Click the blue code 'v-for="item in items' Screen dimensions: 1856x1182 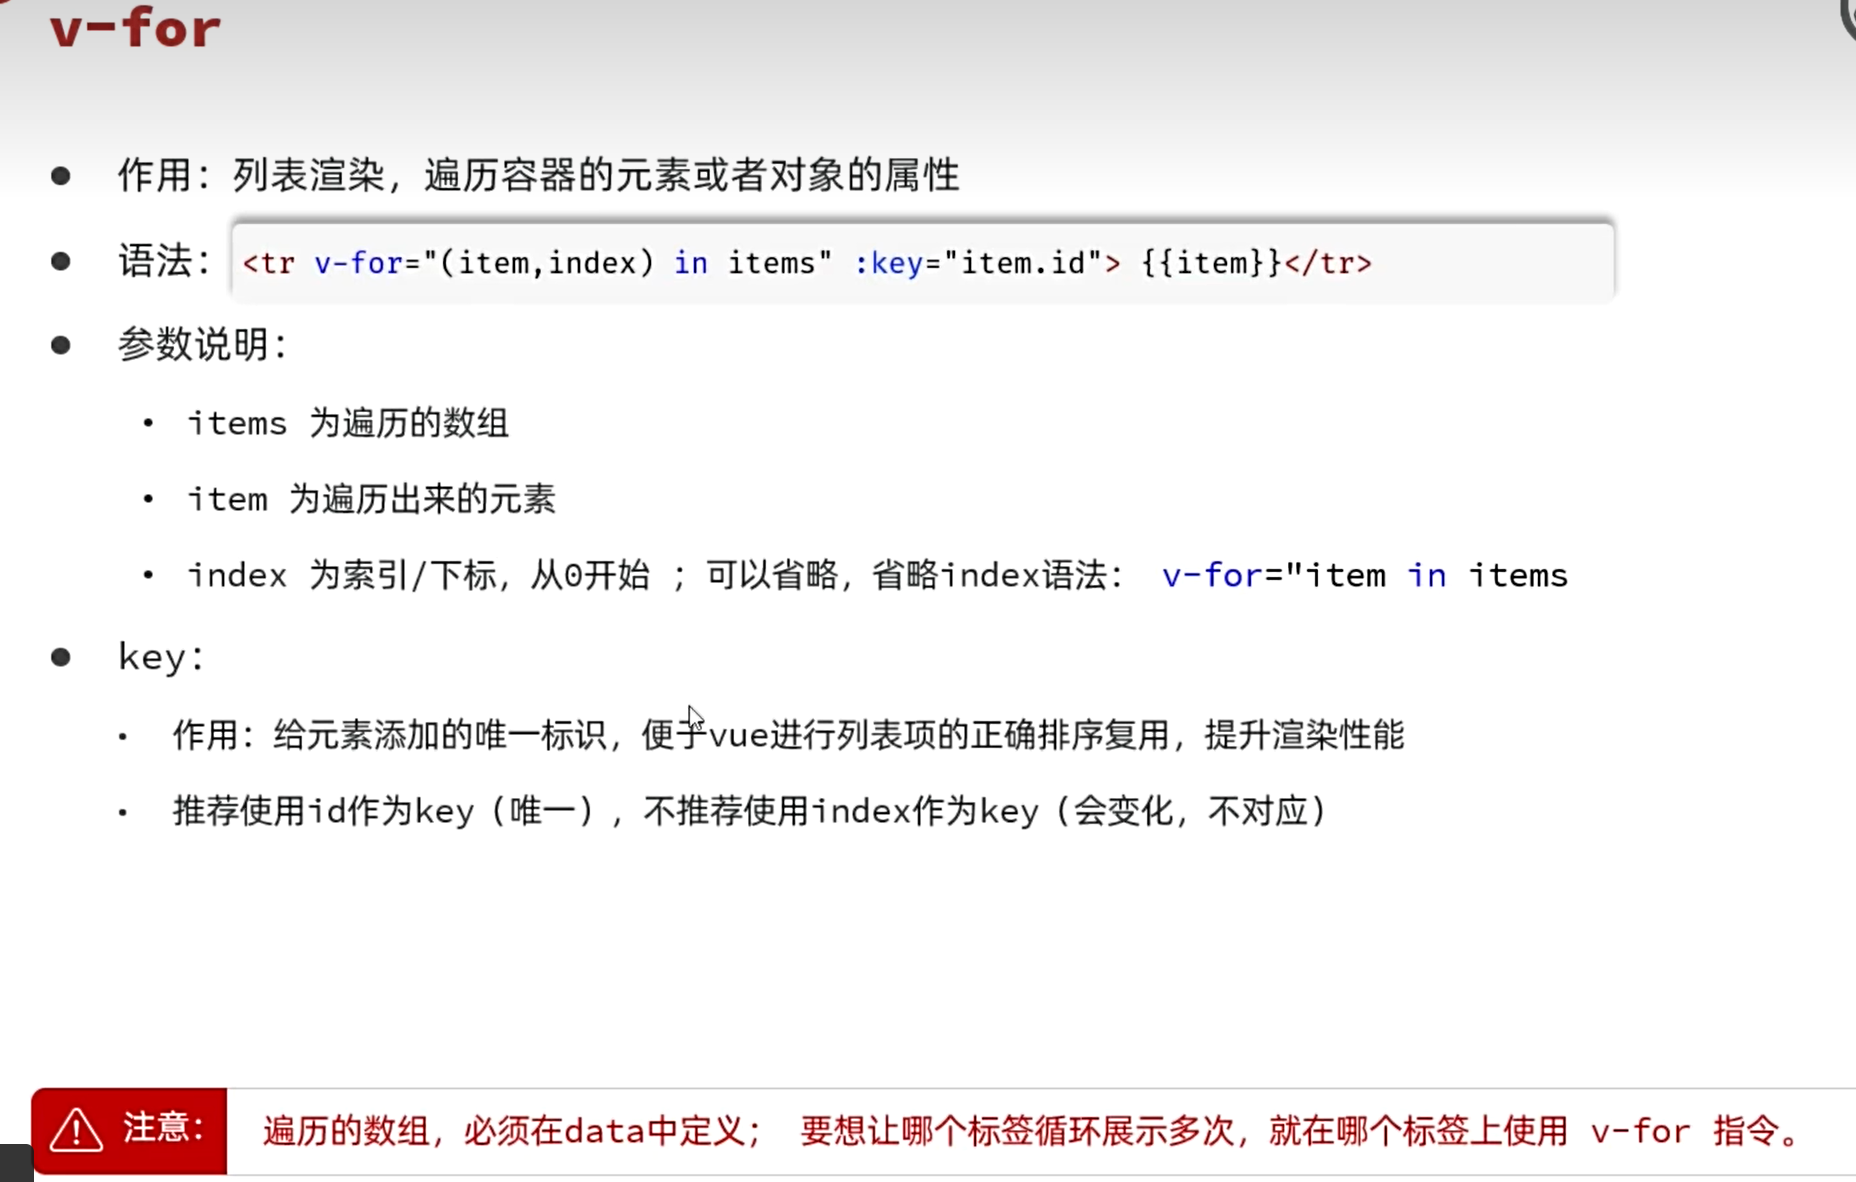pyautogui.click(x=1364, y=575)
